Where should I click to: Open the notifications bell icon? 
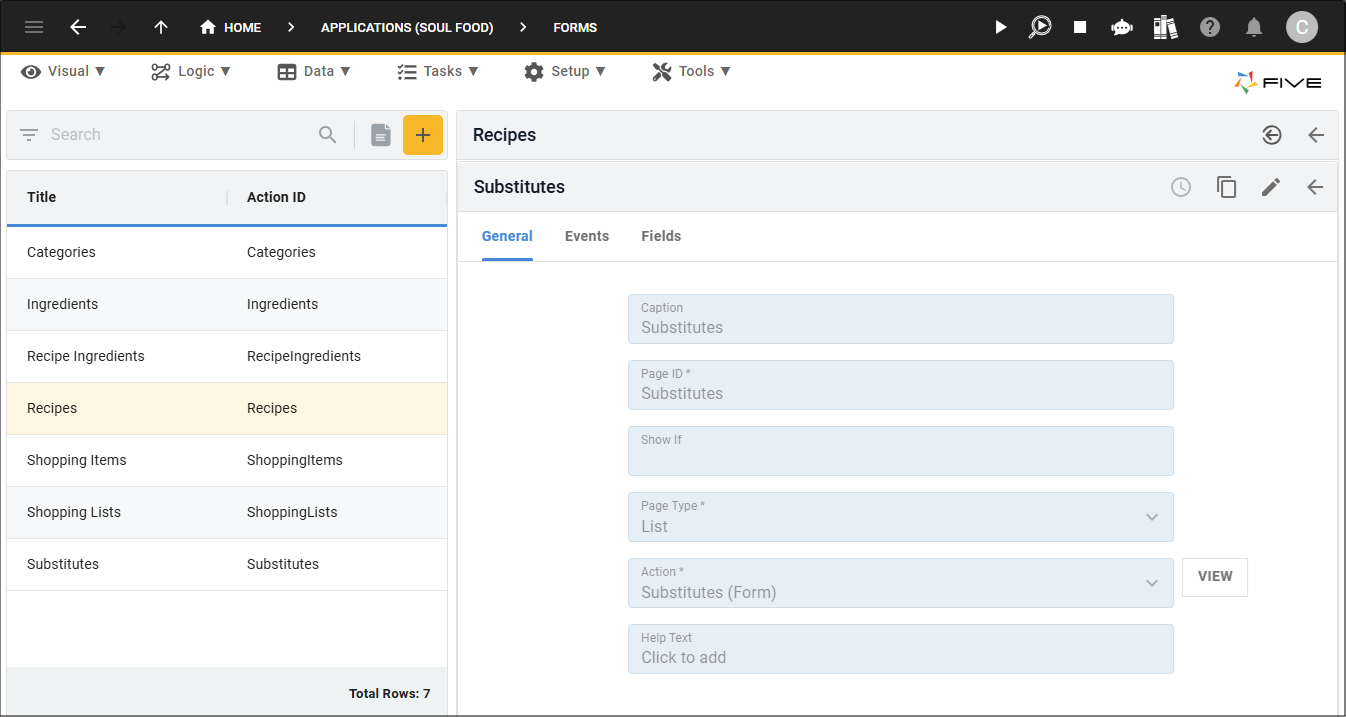click(1254, 27)
